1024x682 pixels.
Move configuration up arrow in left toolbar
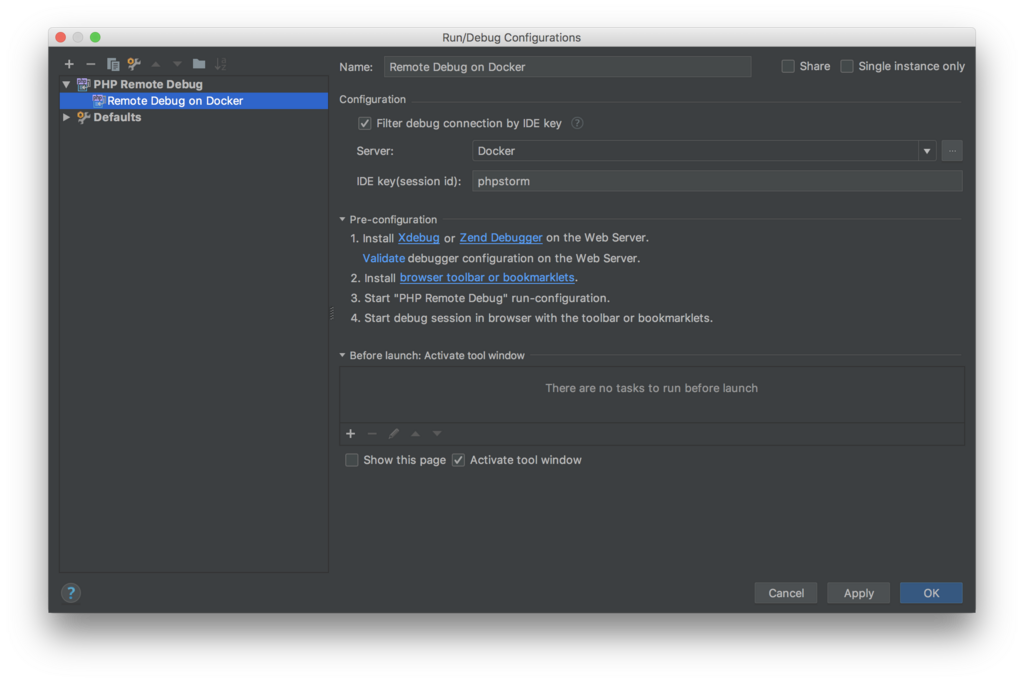coord(155,64)
